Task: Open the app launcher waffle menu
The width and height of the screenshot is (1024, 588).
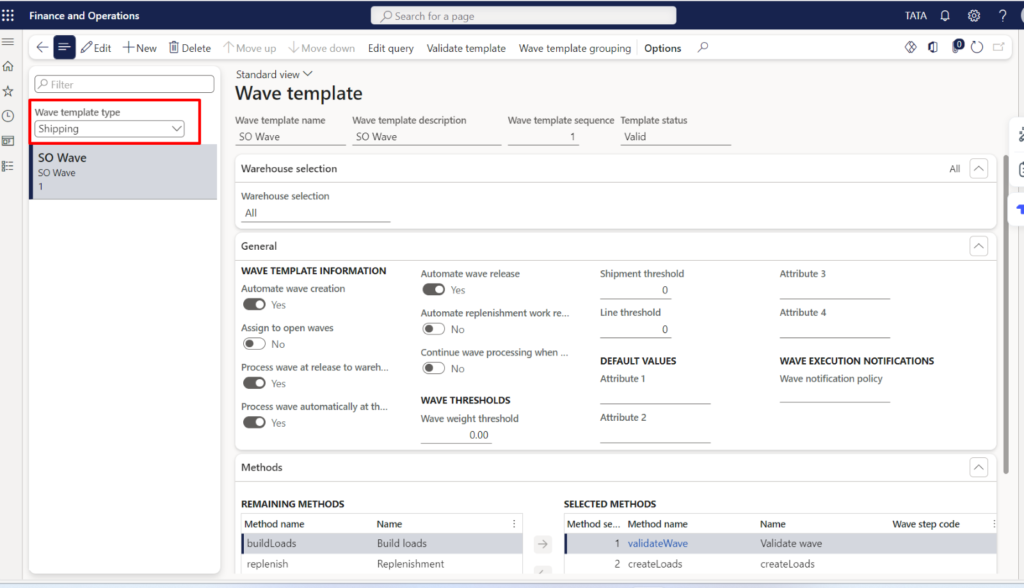Action: click(8, 15)
